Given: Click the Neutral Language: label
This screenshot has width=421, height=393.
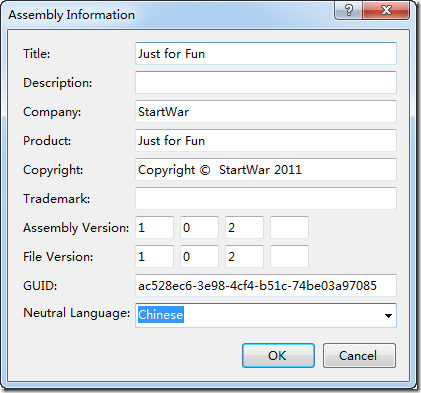Looking at the screenshot, I should click(x=77, y=313).
